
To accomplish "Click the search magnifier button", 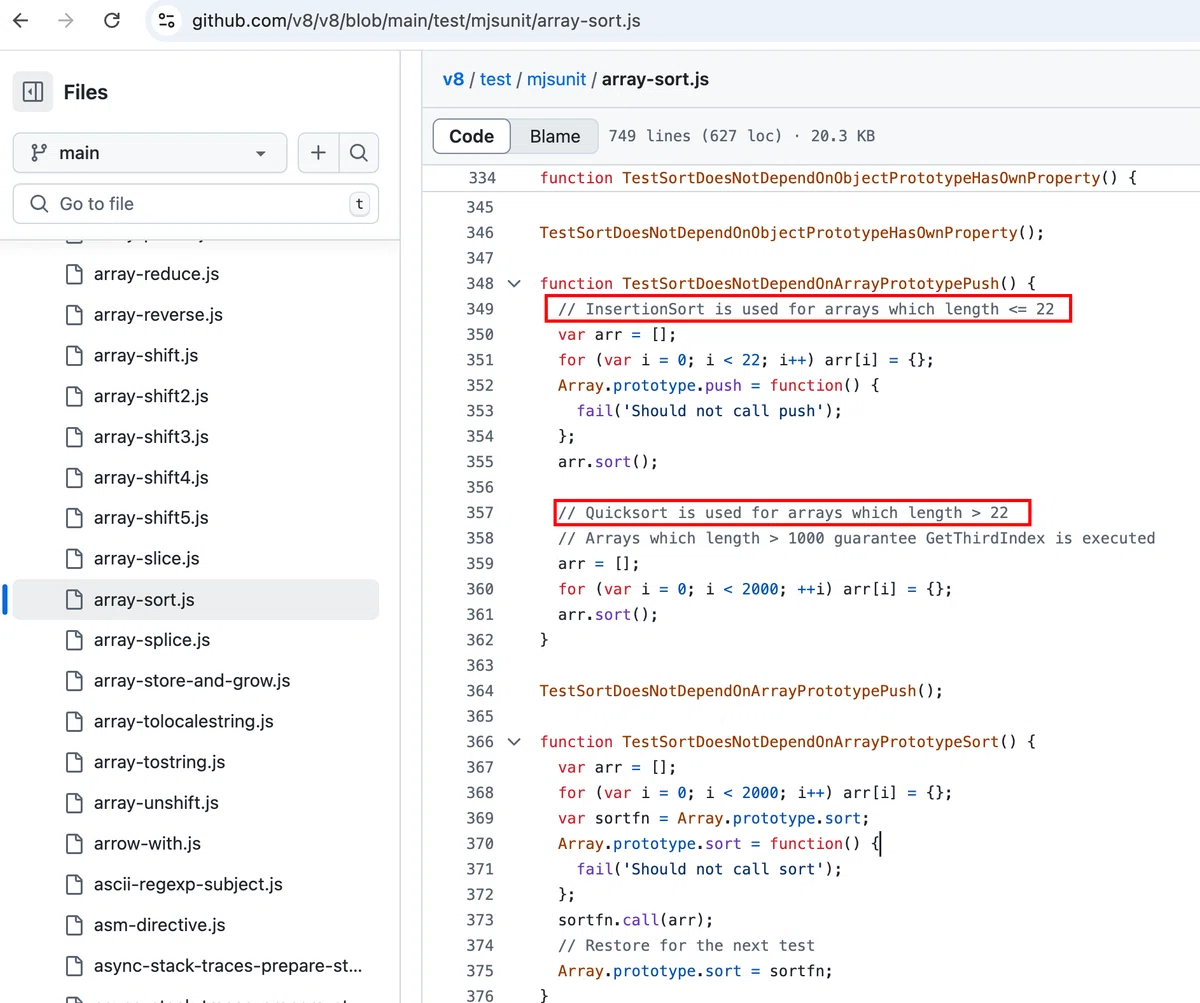I will tap(359, 153).
